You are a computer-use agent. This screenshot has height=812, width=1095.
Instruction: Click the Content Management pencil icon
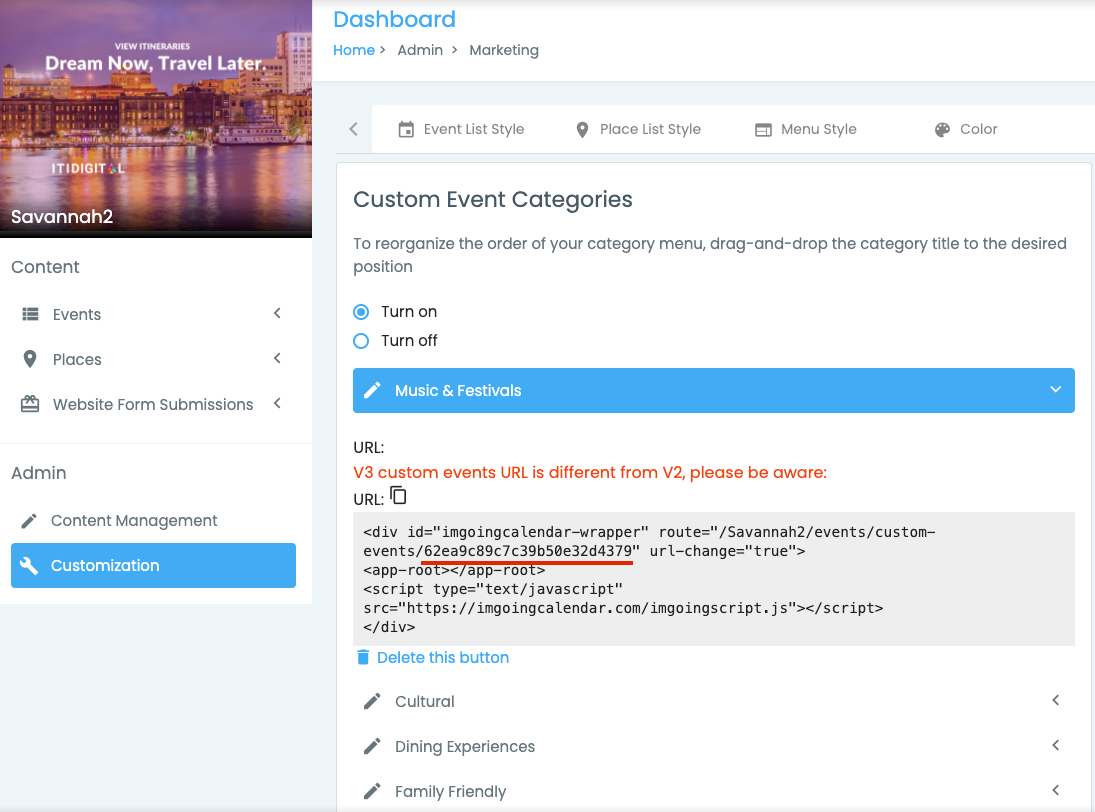tap(29, 521)
